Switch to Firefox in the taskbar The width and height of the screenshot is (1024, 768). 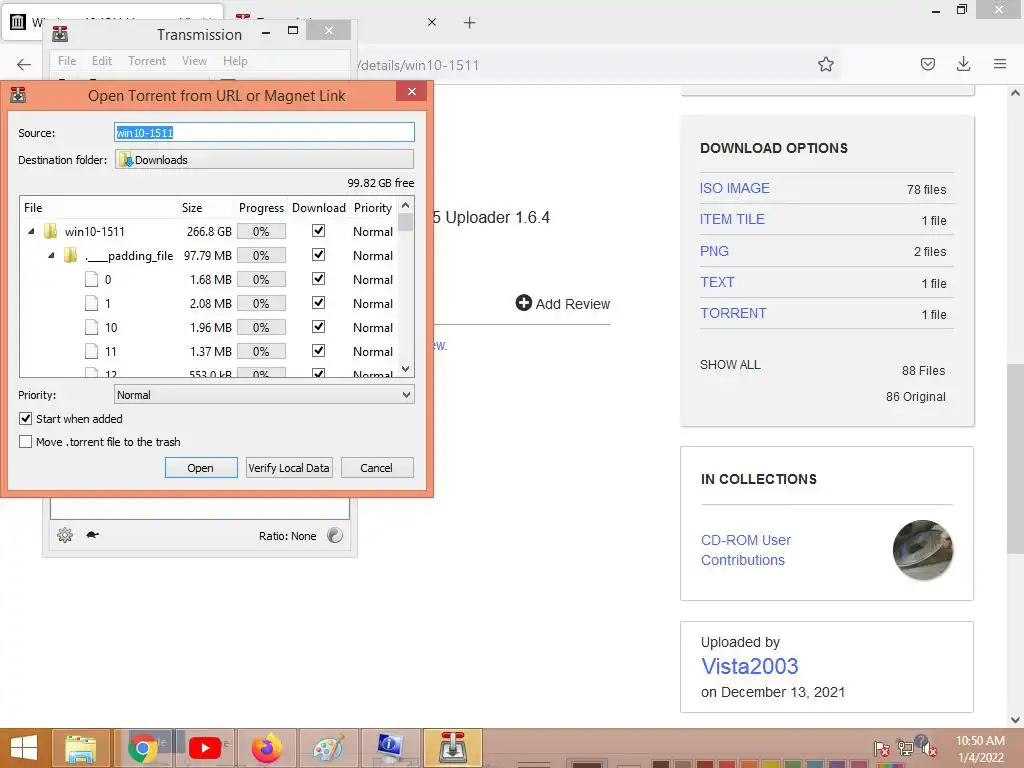point(266,748)
